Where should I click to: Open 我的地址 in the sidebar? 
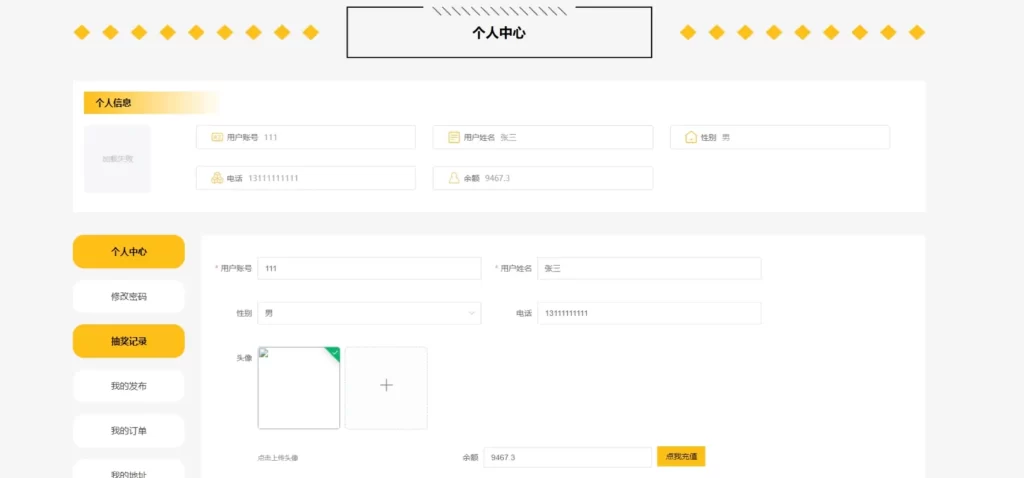tap(129, 472)
